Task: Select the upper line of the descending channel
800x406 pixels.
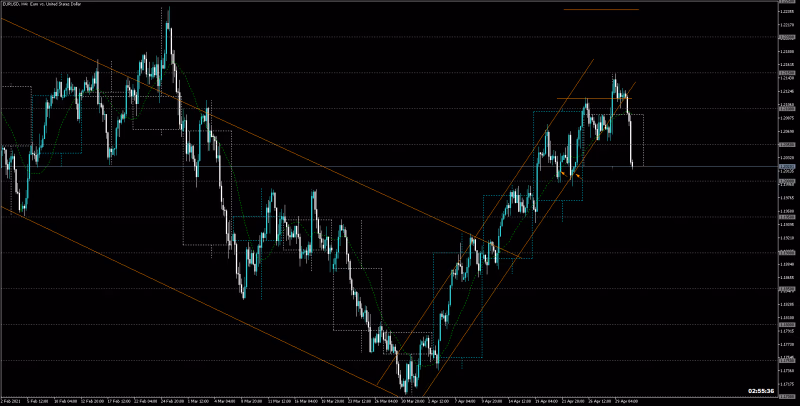Action: (300, 157)
